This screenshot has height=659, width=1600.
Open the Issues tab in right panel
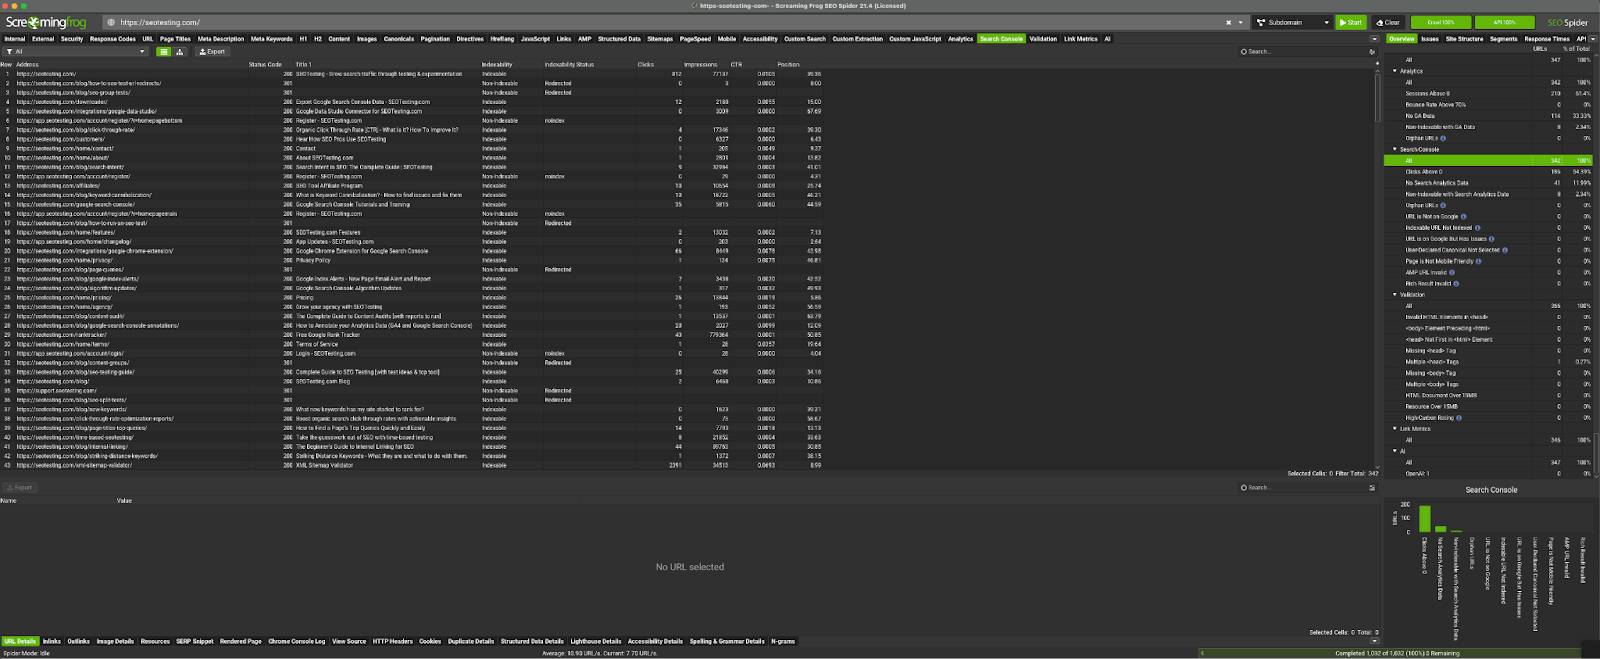click(1430, 39)
